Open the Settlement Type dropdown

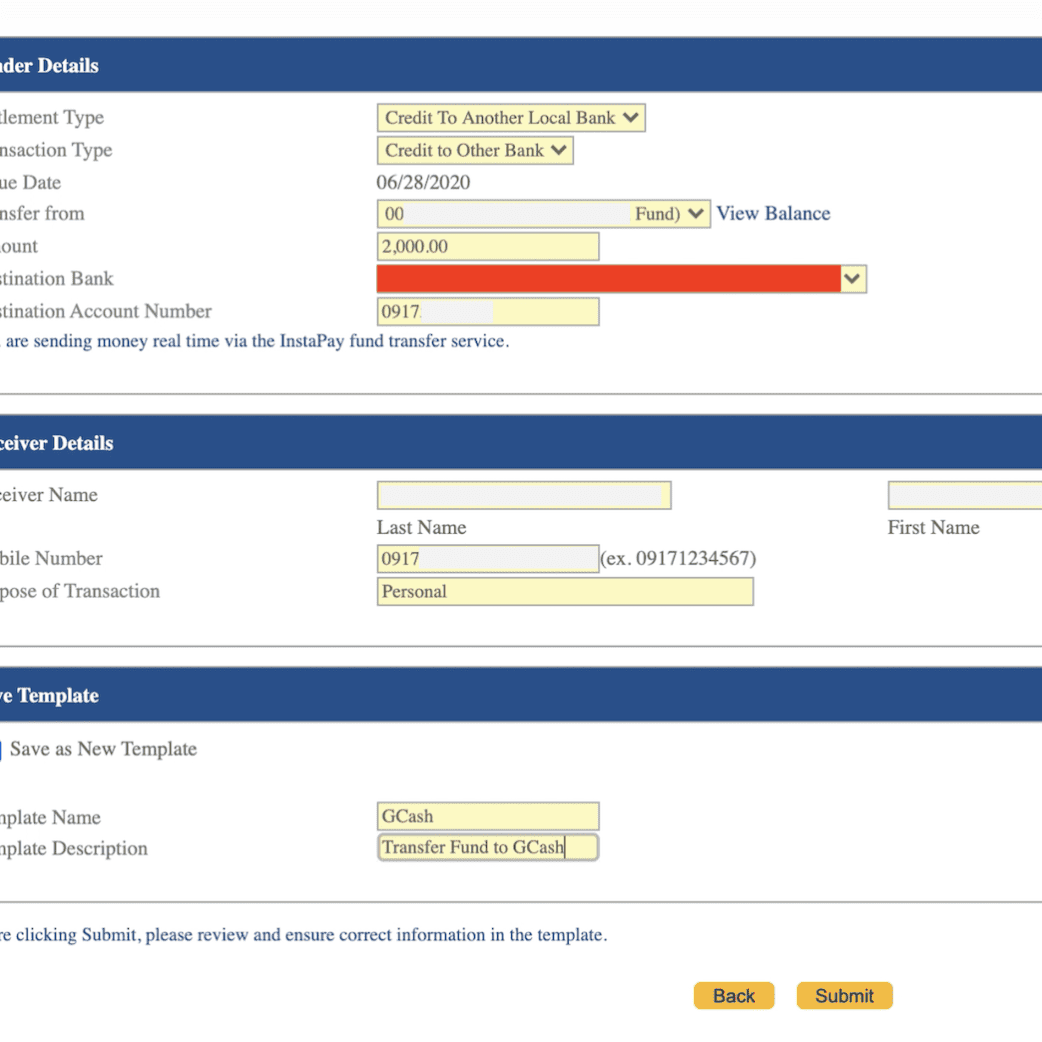click(x=510, y=118)
